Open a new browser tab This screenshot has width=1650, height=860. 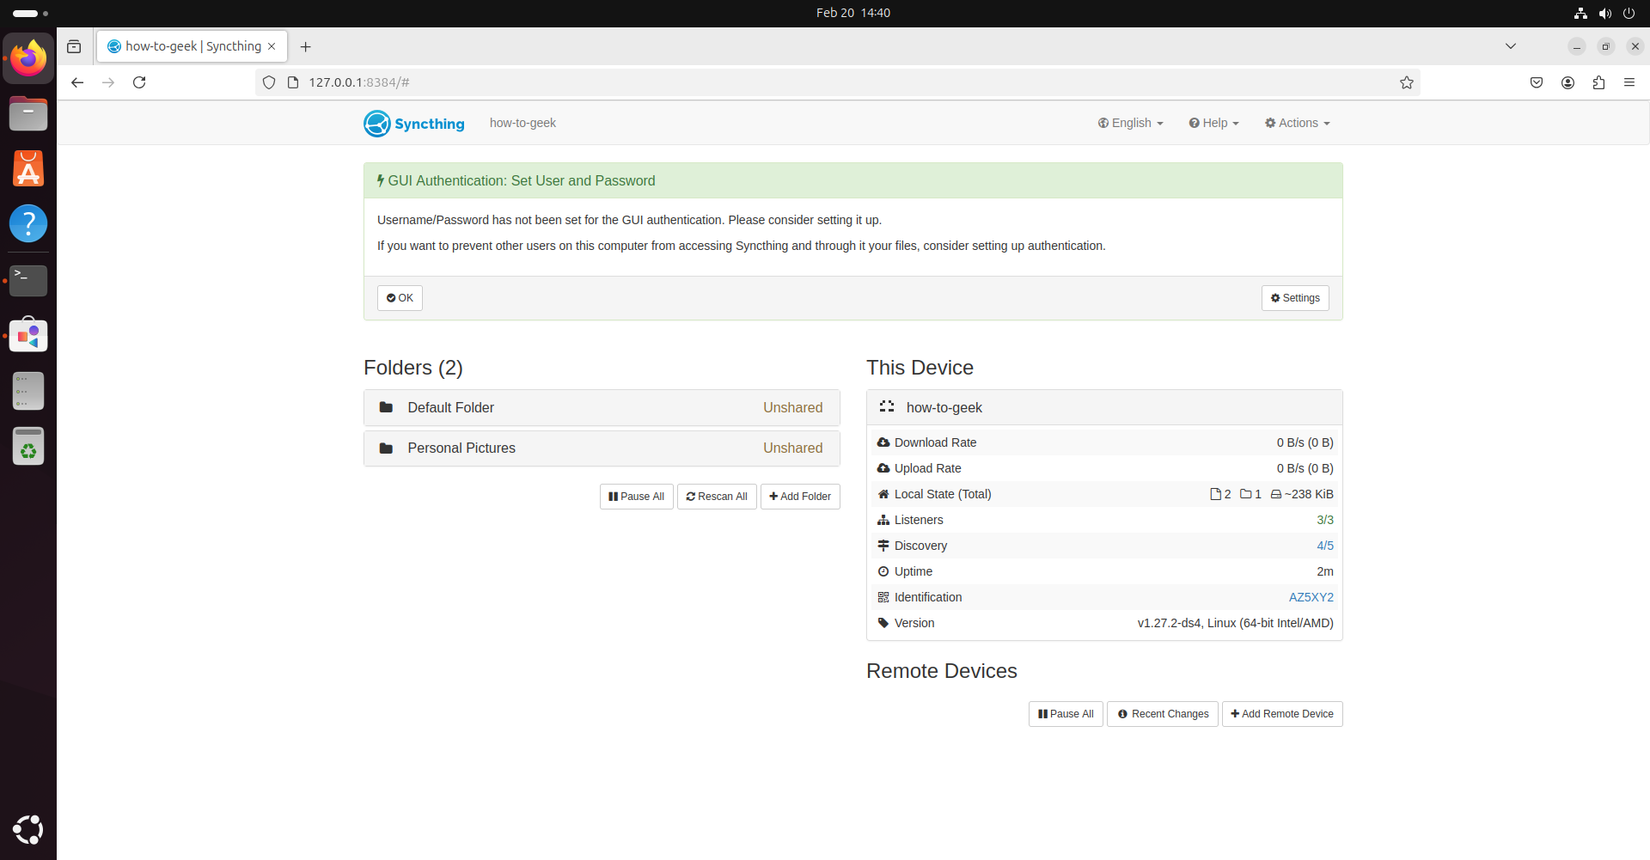(x=306, y=47)
